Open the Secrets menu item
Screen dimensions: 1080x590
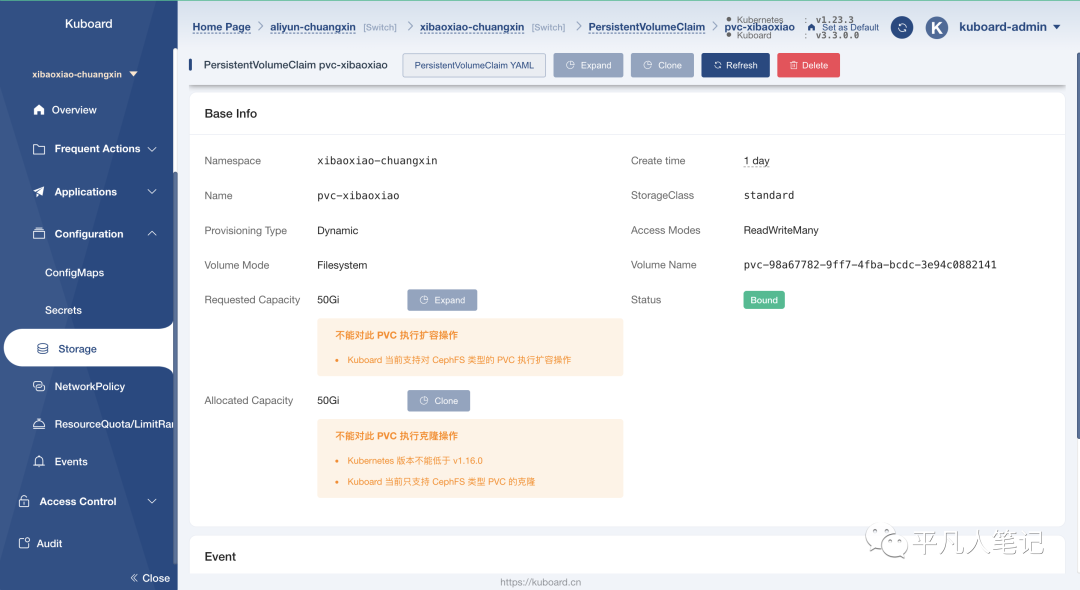(63, 310)
